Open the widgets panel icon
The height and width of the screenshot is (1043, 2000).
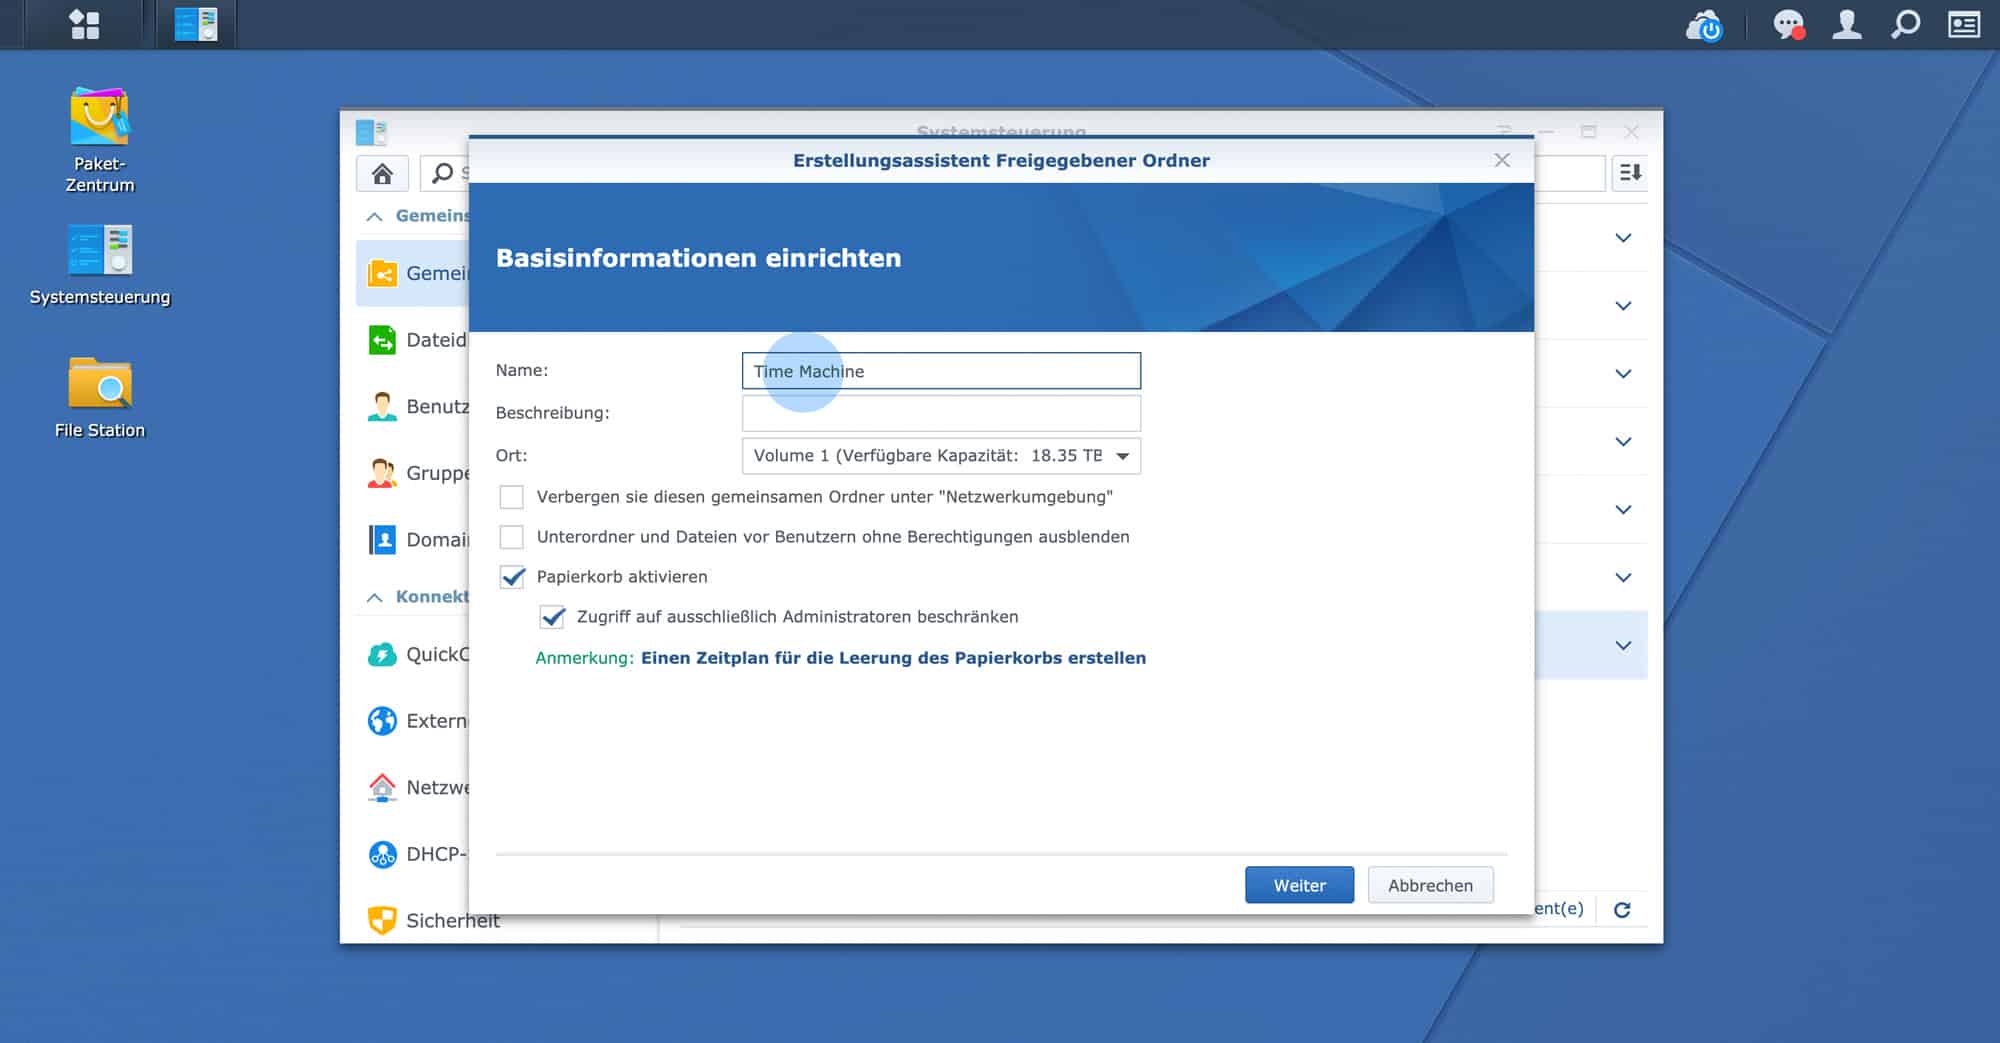tap(1964, 24)
